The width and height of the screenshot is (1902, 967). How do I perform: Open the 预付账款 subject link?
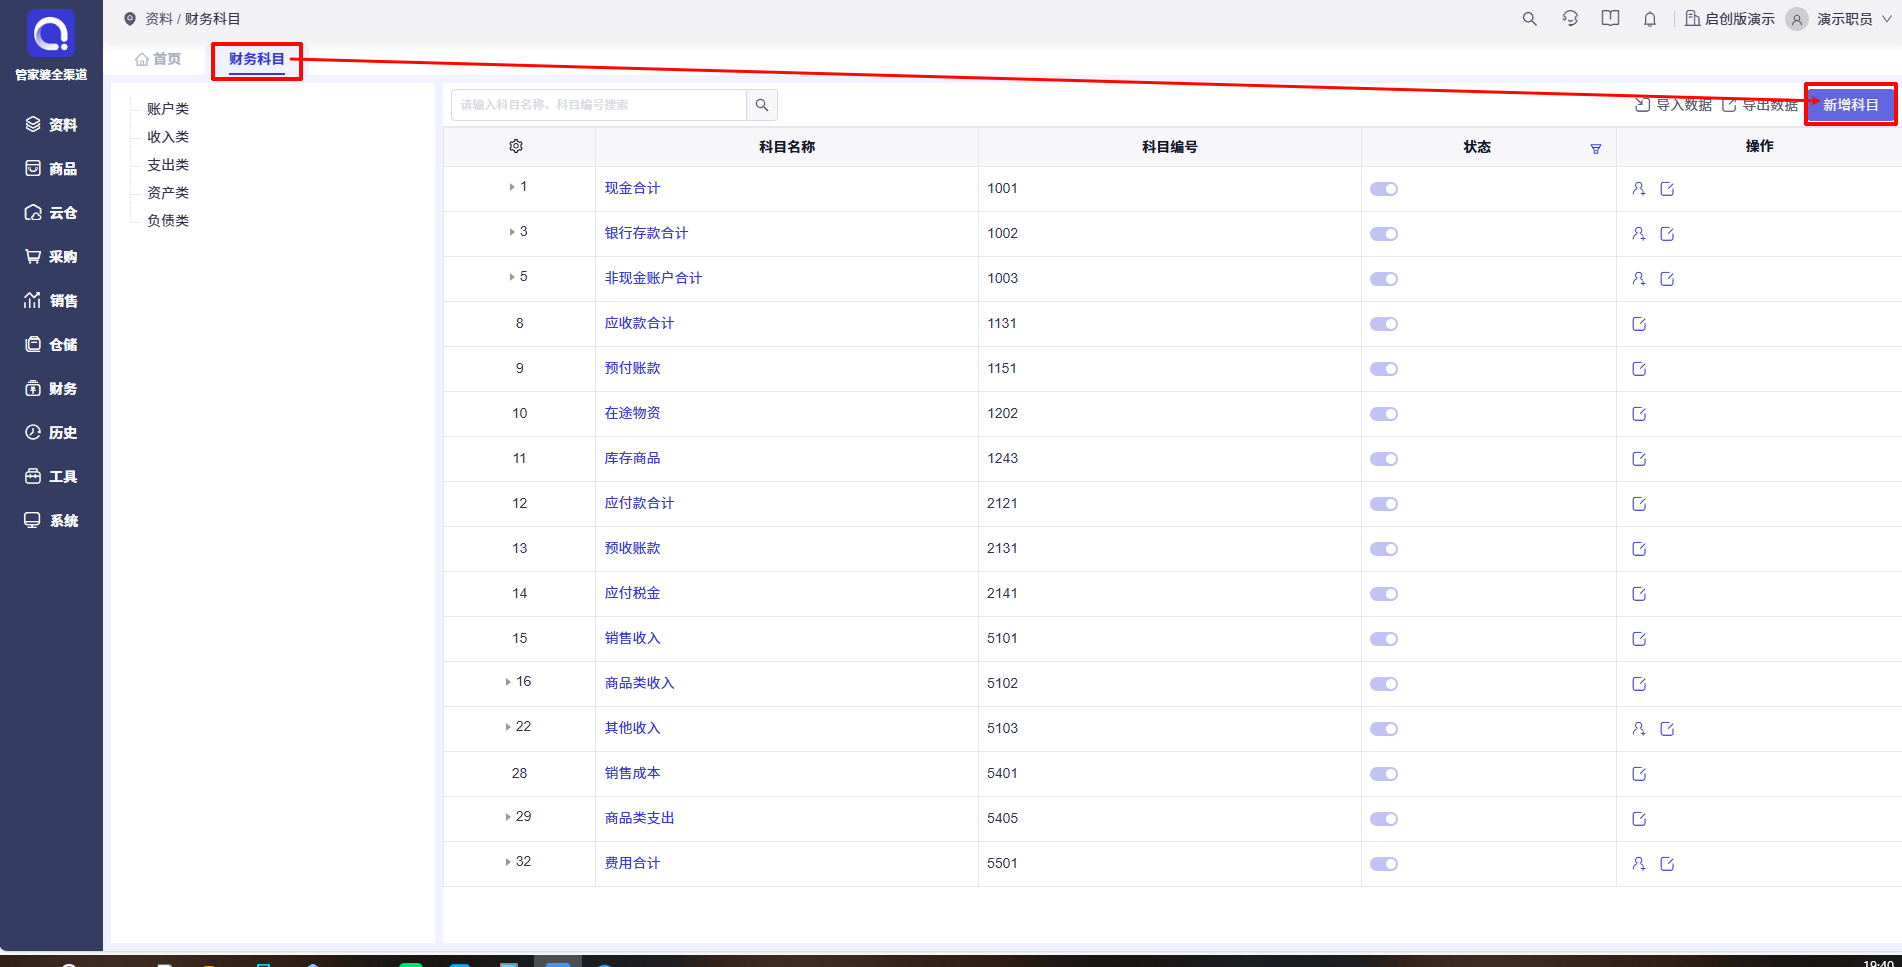[x=632, y=368]
